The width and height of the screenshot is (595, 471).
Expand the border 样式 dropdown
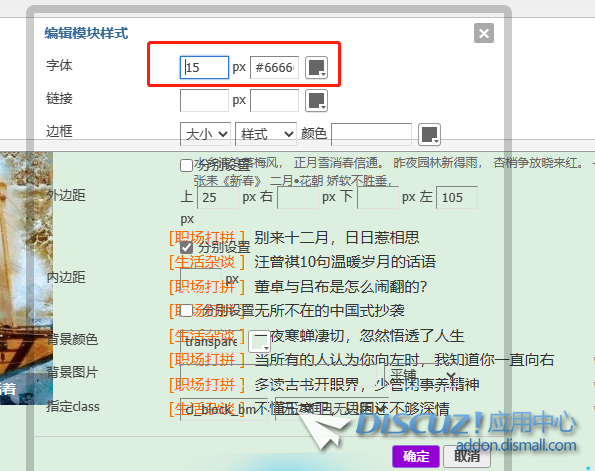coord(266,134)
